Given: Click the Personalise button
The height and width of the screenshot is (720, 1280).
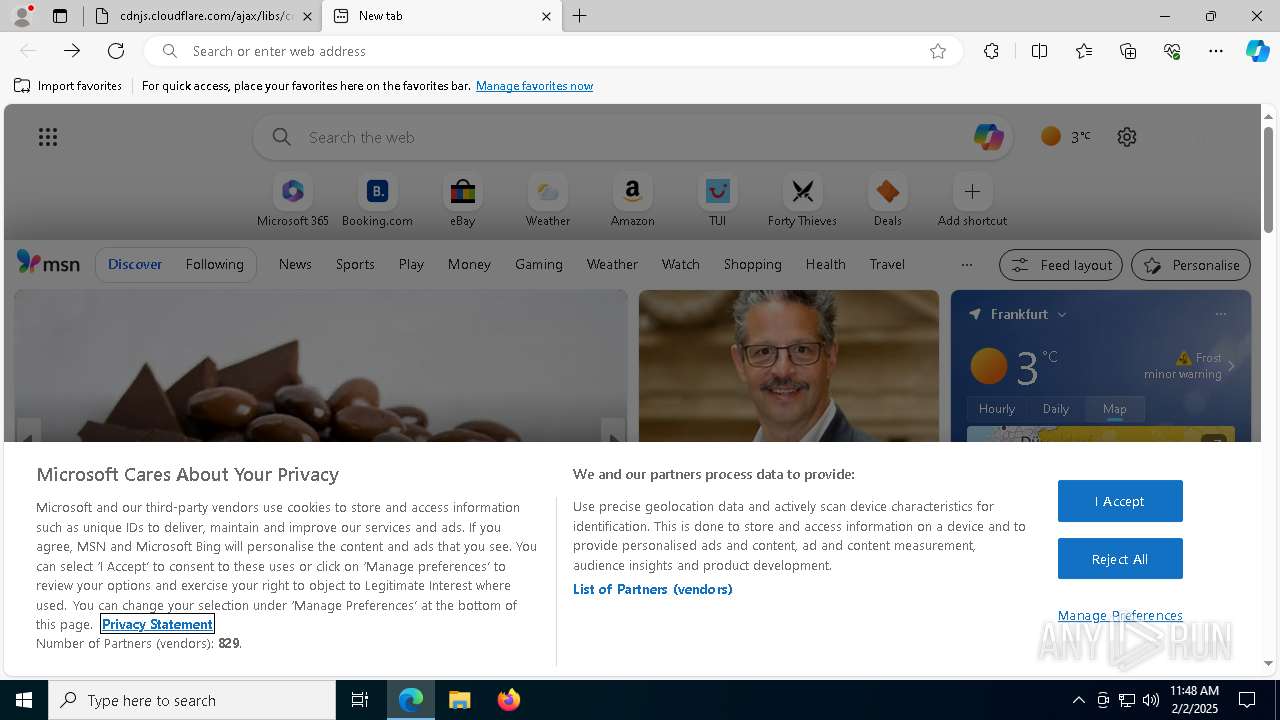Looking at the screenshot, I should [x=1190, y=265].
